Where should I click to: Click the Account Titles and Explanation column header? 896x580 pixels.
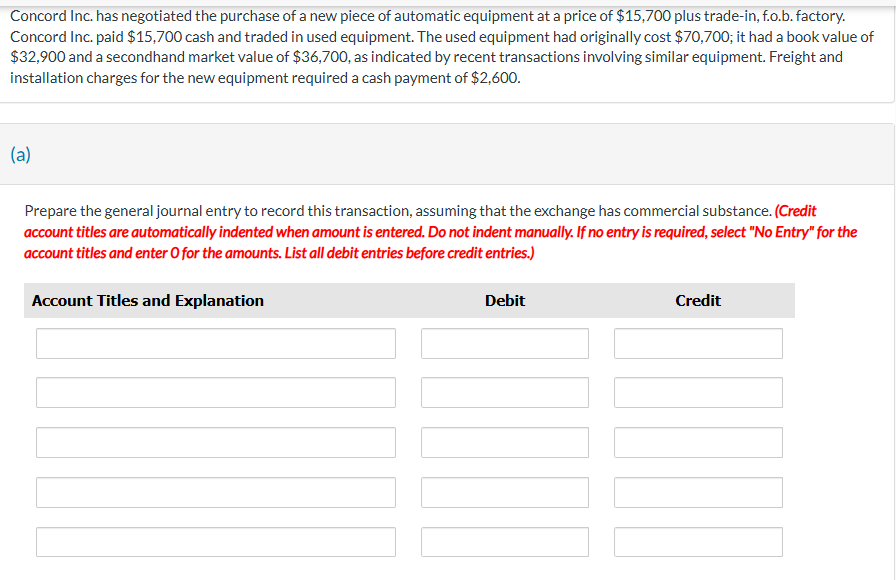coord(147,300)
